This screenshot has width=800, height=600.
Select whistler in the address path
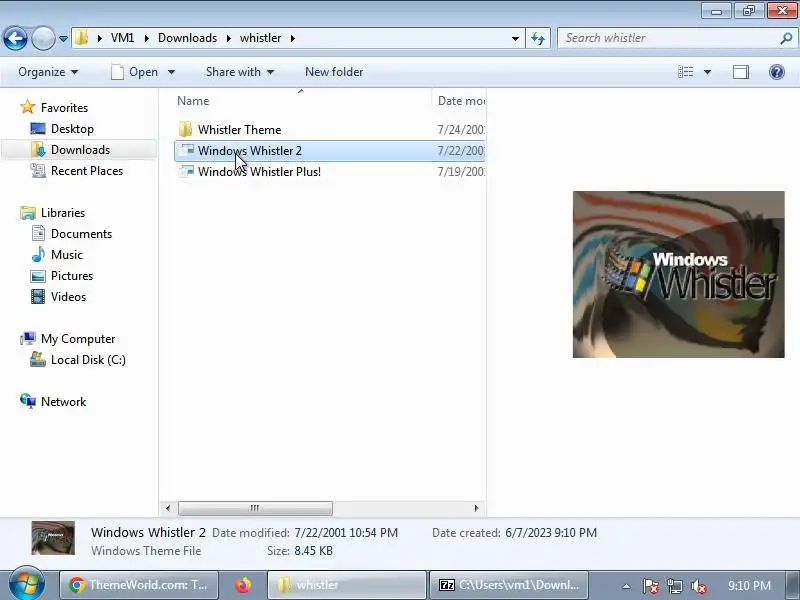pos(260,38)
